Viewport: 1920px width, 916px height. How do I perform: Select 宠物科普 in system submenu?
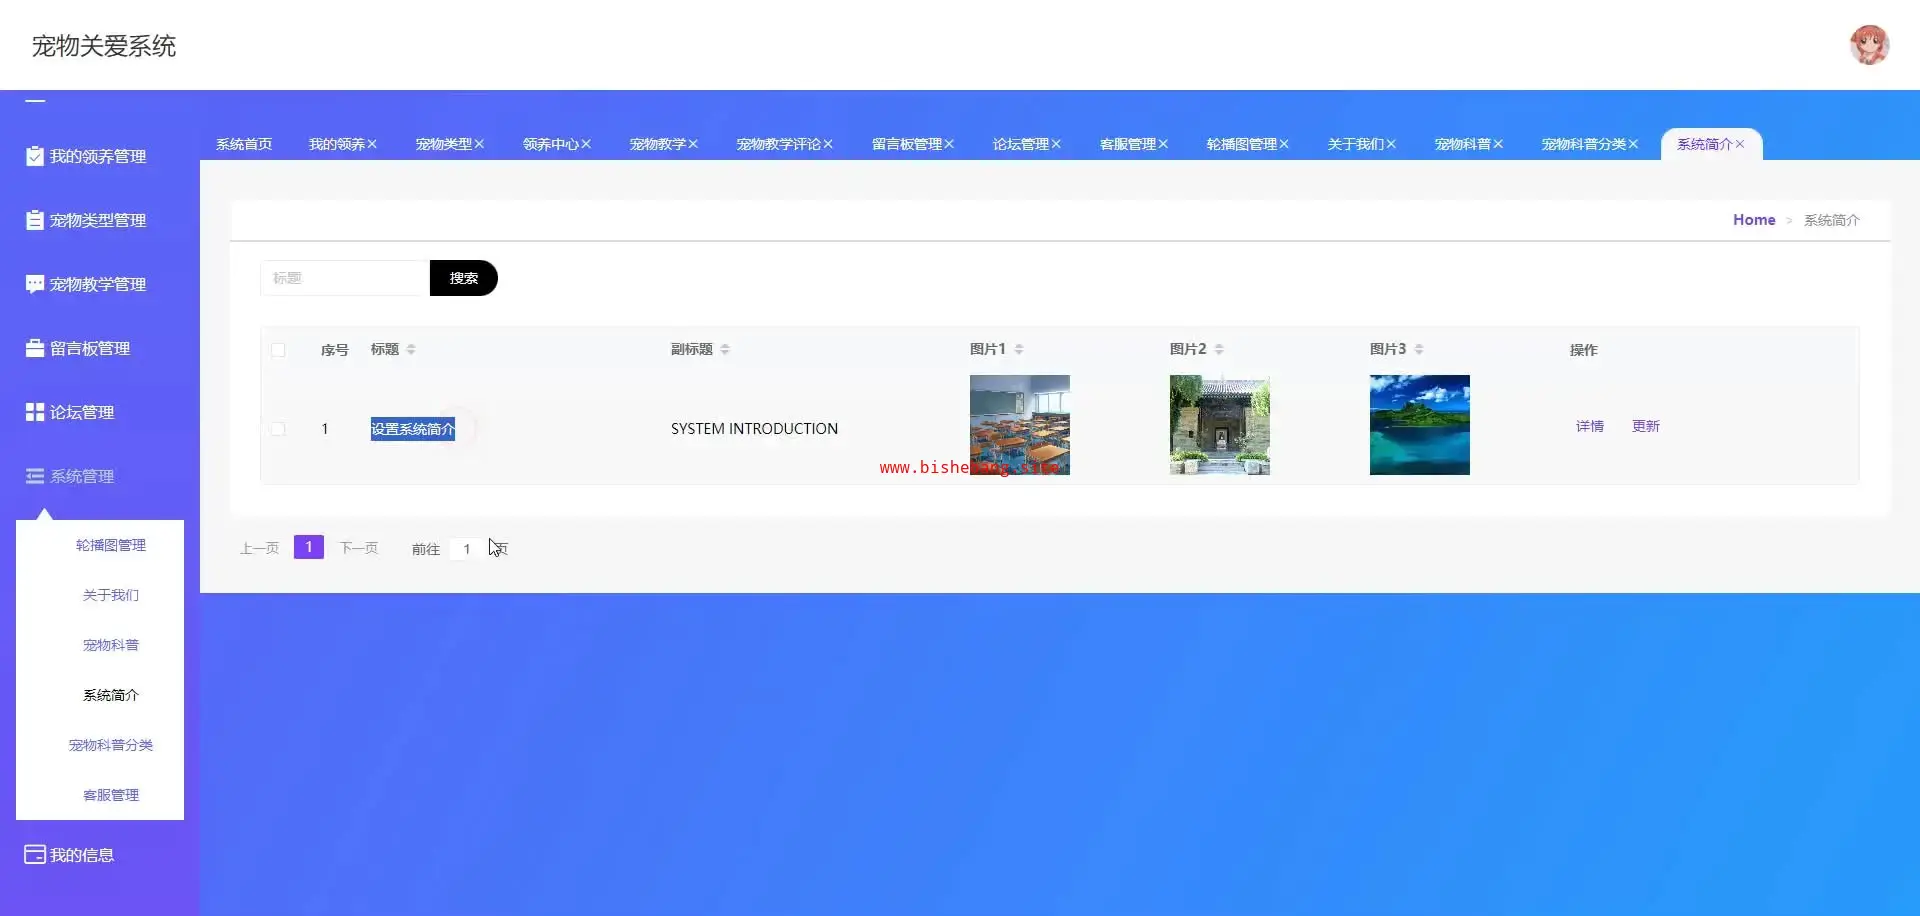click(111, 645)
